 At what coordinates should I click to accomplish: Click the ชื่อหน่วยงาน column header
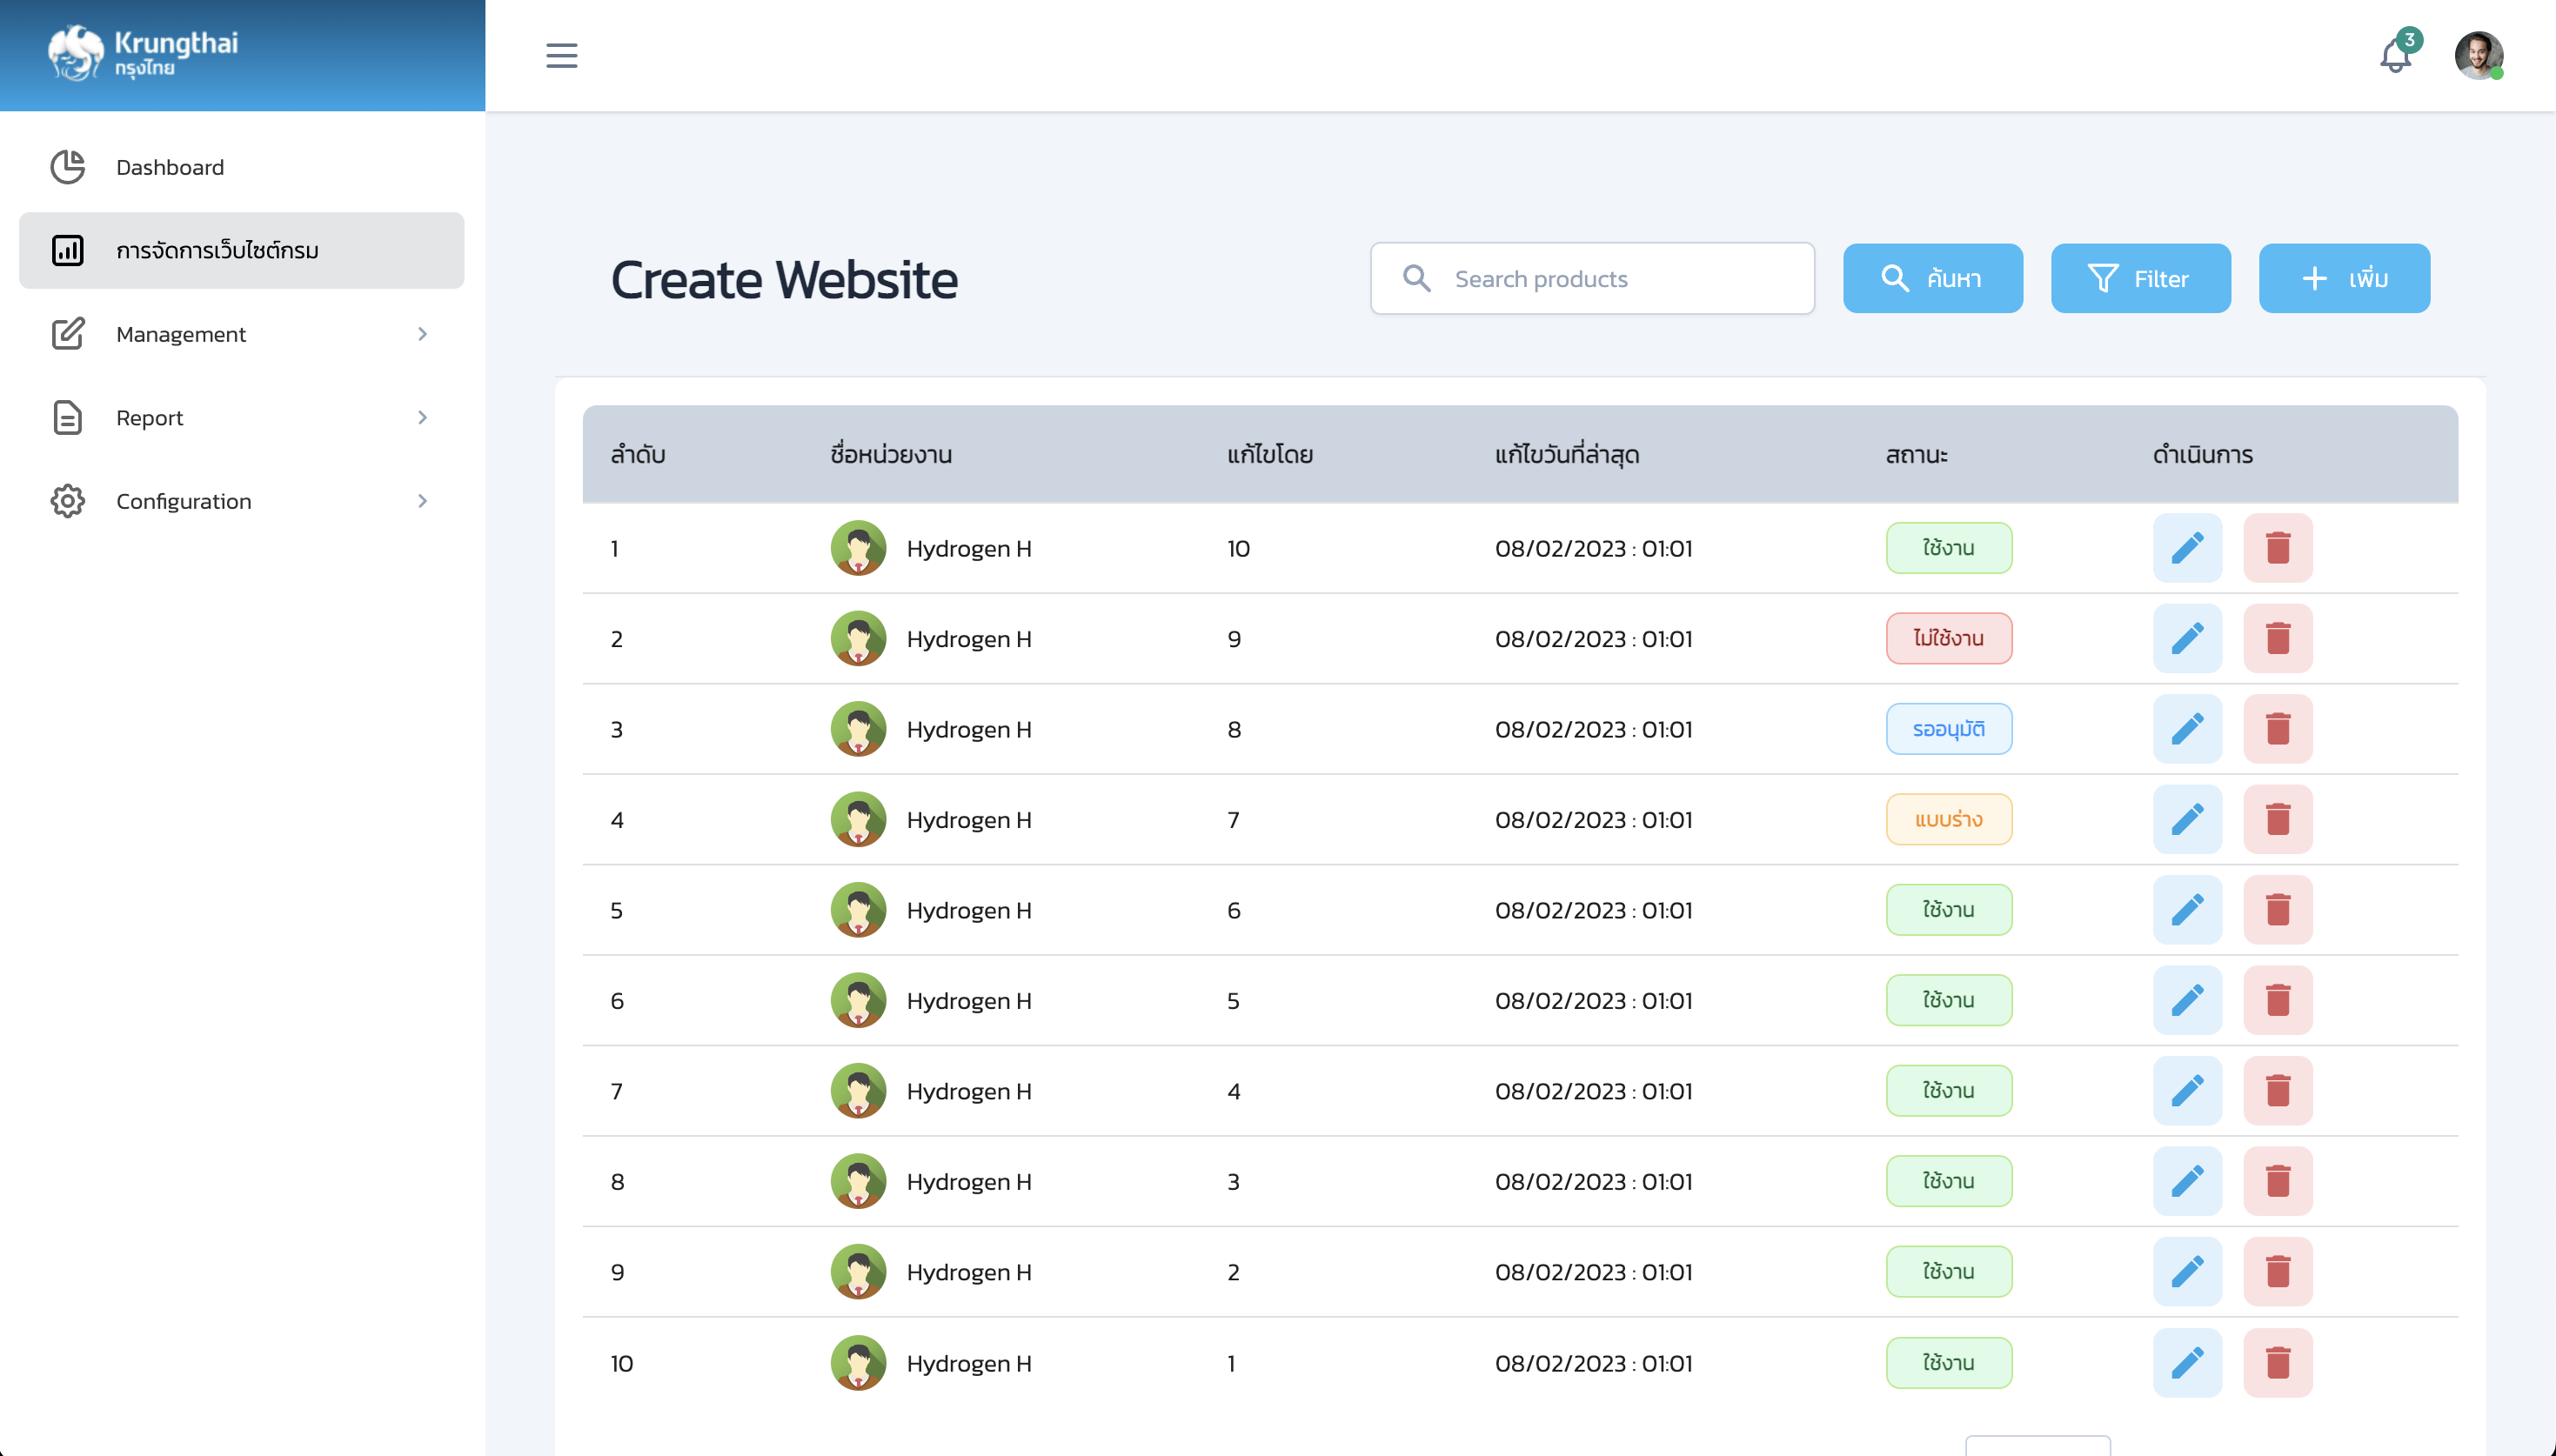click(890, 455)
